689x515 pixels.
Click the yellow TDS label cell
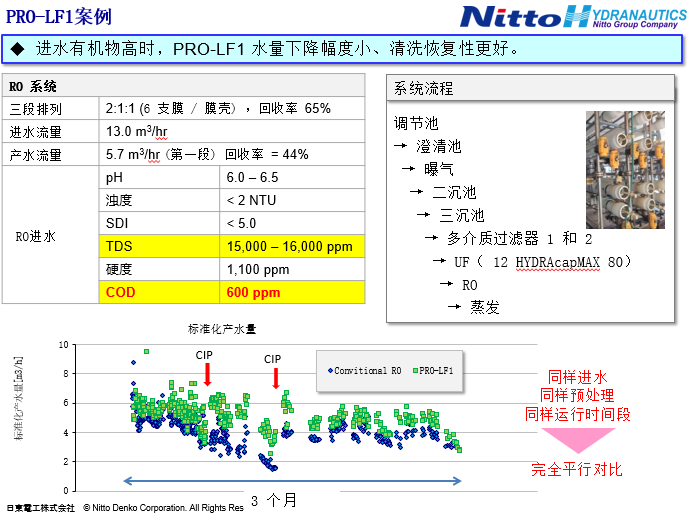tap(159, 246)
